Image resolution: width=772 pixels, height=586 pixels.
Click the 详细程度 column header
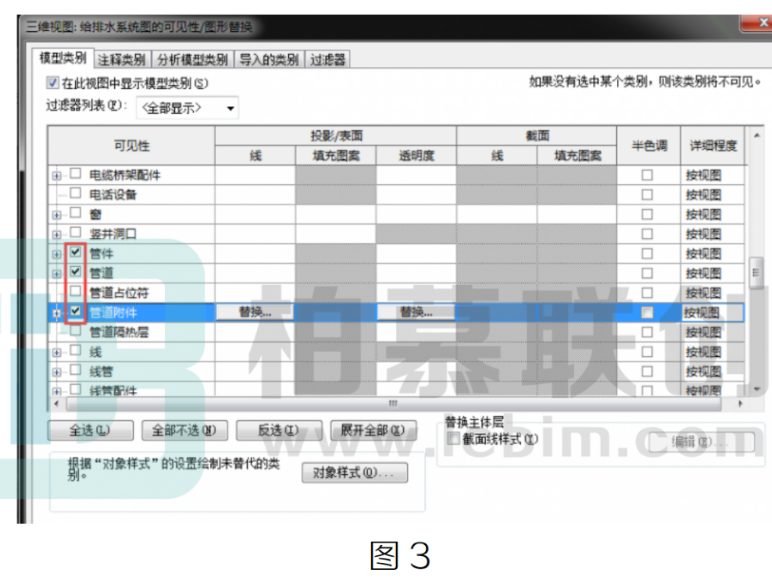click(713, 146)
